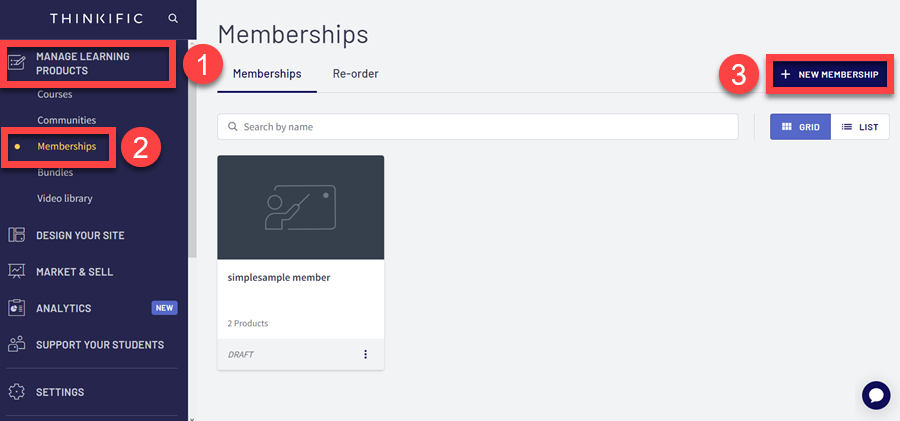Click the Analytics icon in sidebar
Viewport: 900px width, 421px height.
pos(17,308)
